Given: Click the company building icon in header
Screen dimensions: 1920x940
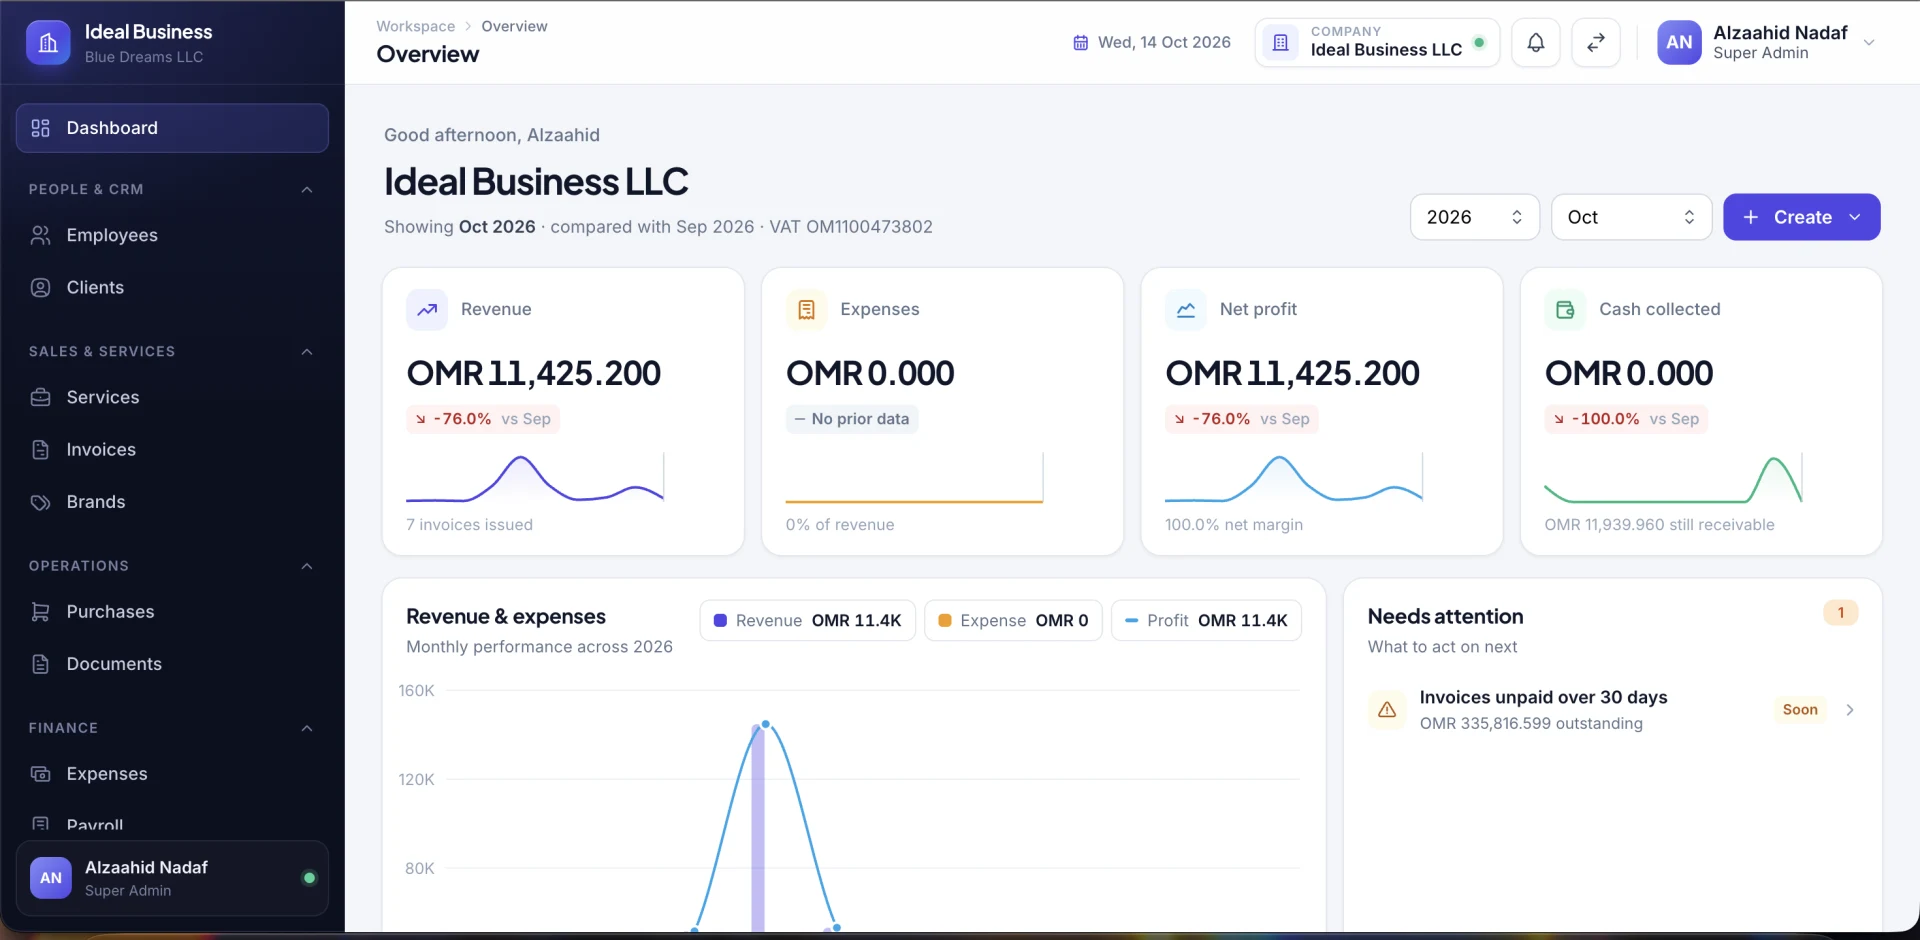Looking at the screenshot, I should (1280, 43).
